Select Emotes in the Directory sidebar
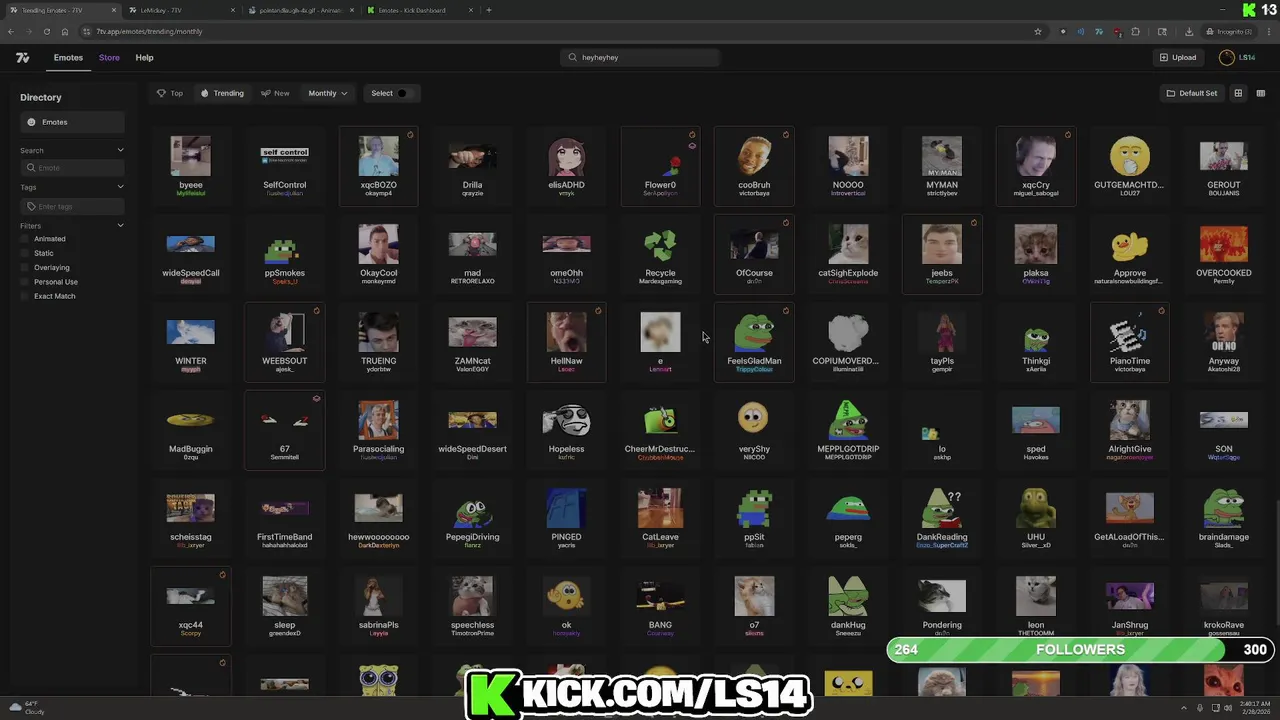This screenshot has height=720, width=1280. pos(72,122)
